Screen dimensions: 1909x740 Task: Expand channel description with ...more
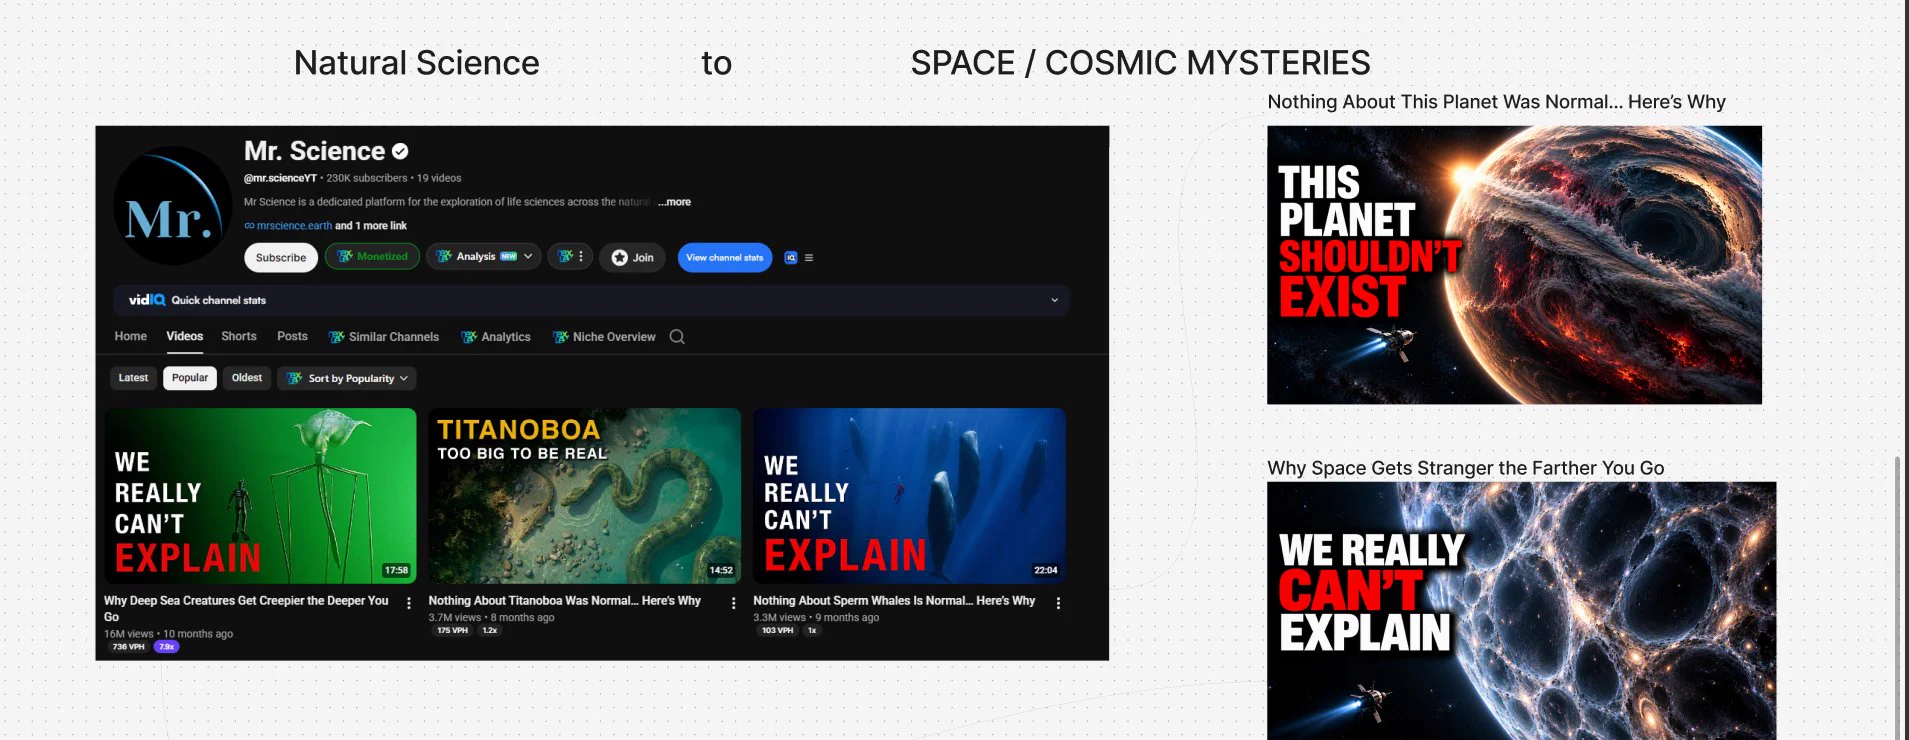[x=675, y=202]
